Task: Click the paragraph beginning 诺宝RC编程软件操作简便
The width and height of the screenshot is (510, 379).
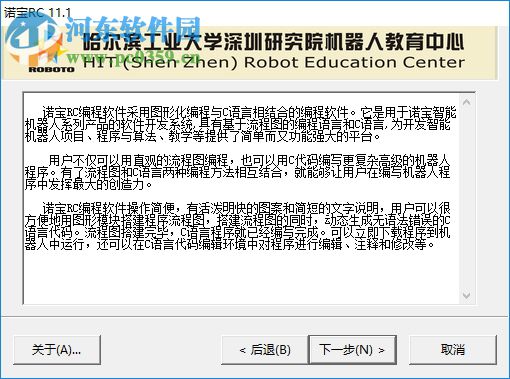Action: pos(237,226)
